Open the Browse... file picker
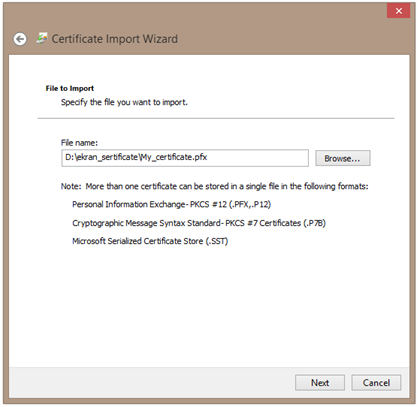Screen dimensions: 420x407 pyautogui.click(x=343, y=158)
